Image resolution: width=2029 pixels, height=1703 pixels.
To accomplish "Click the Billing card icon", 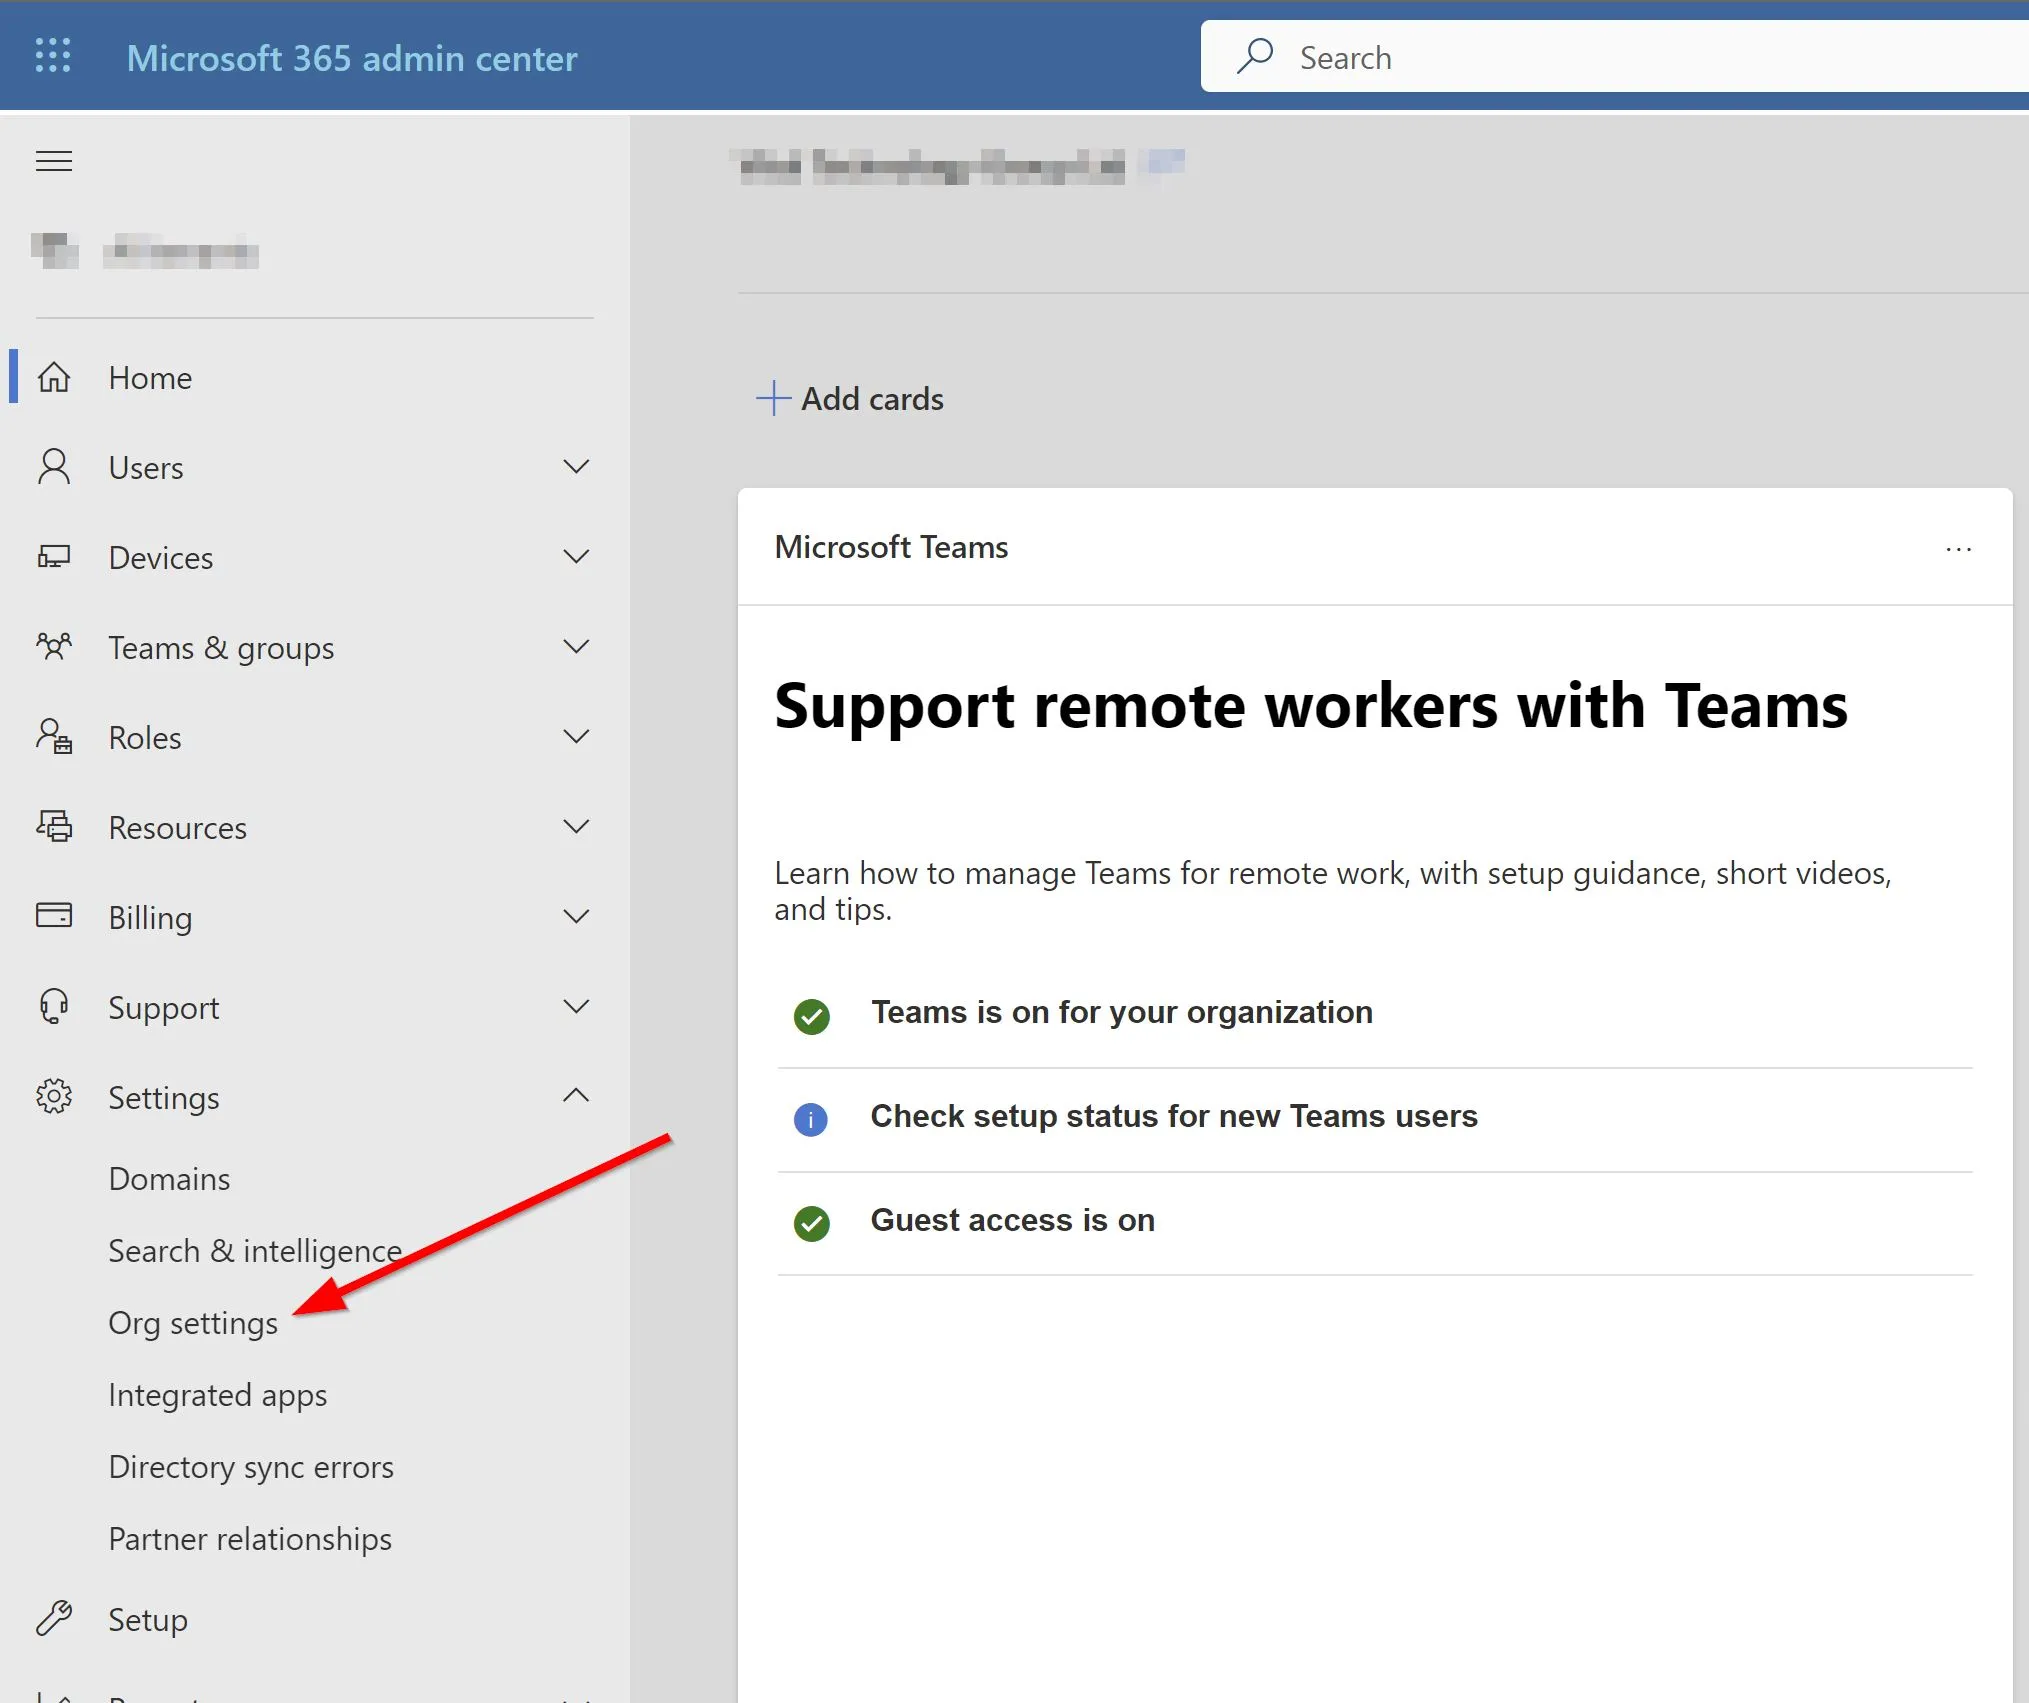I will pos(54,916).
